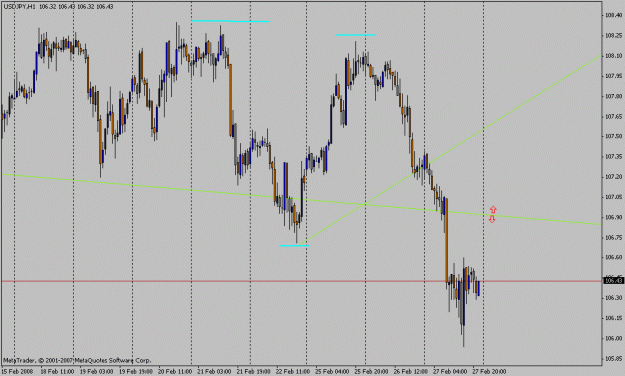The image size is (625, 376).
Task: Click the 21 Feb 19:00 time label
Action: [253, 372]
